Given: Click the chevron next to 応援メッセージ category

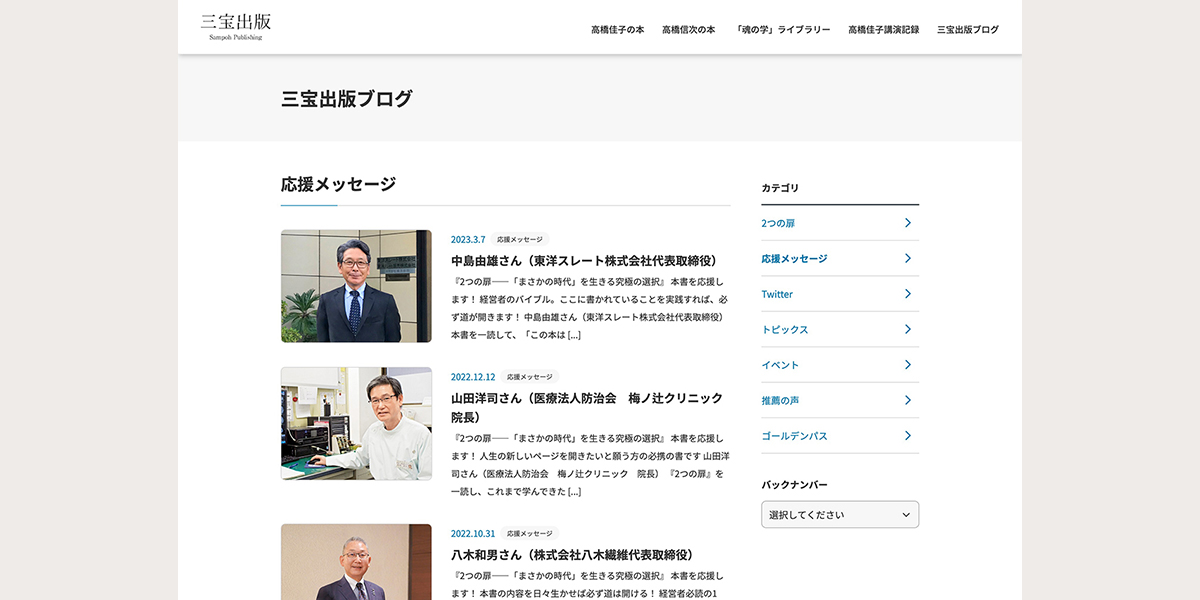Looking at the screenshot, I should (907, 258).
